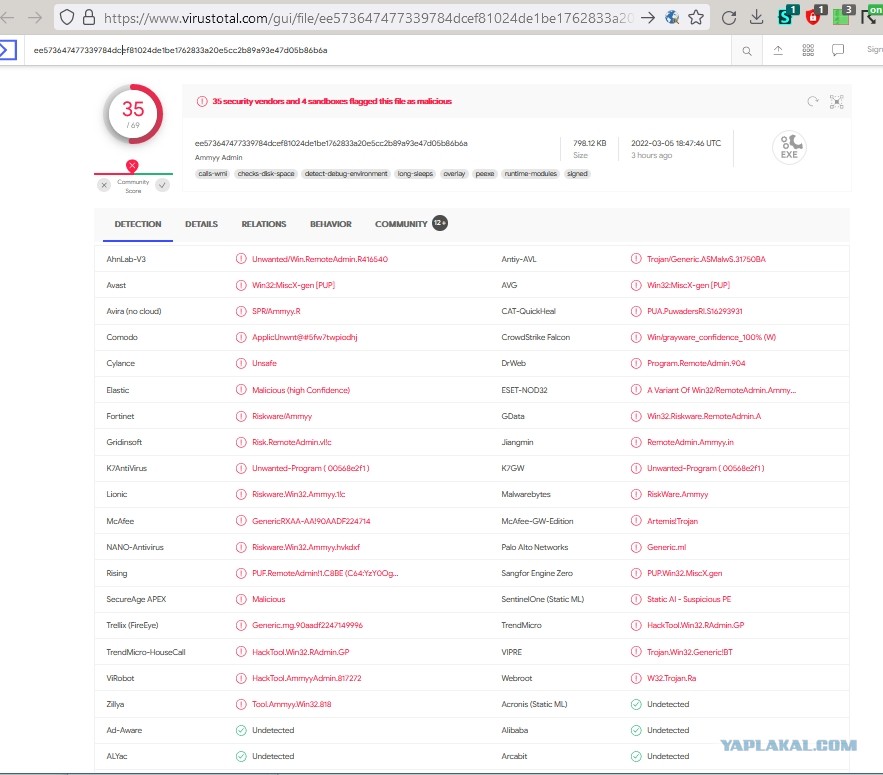Switch to the DETECTION tab
Viewport: 883px width, 775px height.
coord(137,224)
